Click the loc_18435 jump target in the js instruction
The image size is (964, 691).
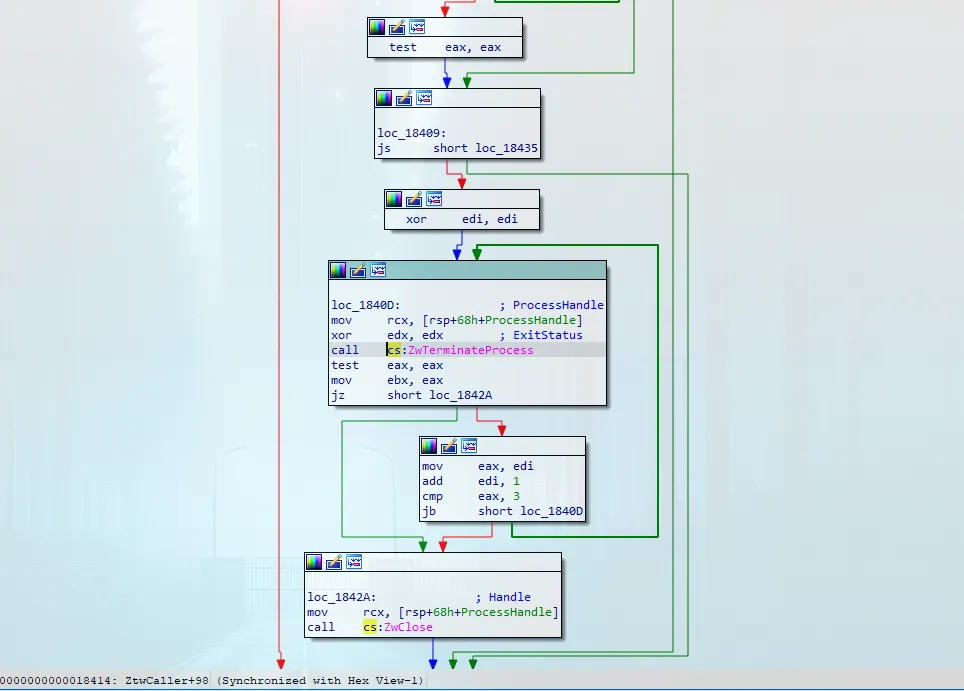click(x=506, y=148)
